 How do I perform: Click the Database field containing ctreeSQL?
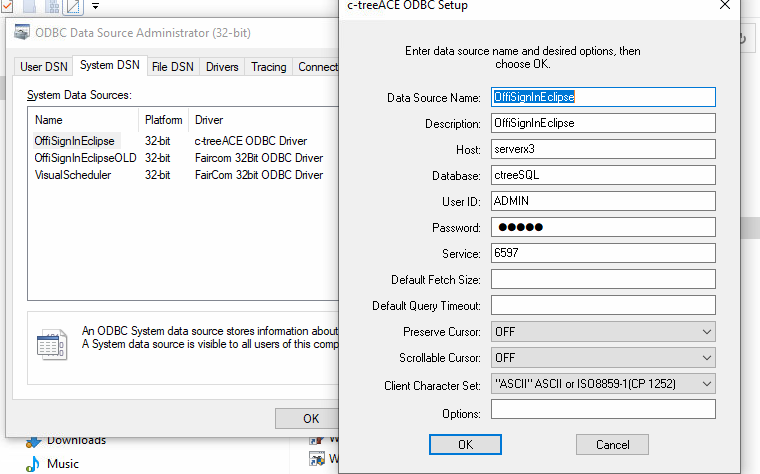[x=603, y=175]
